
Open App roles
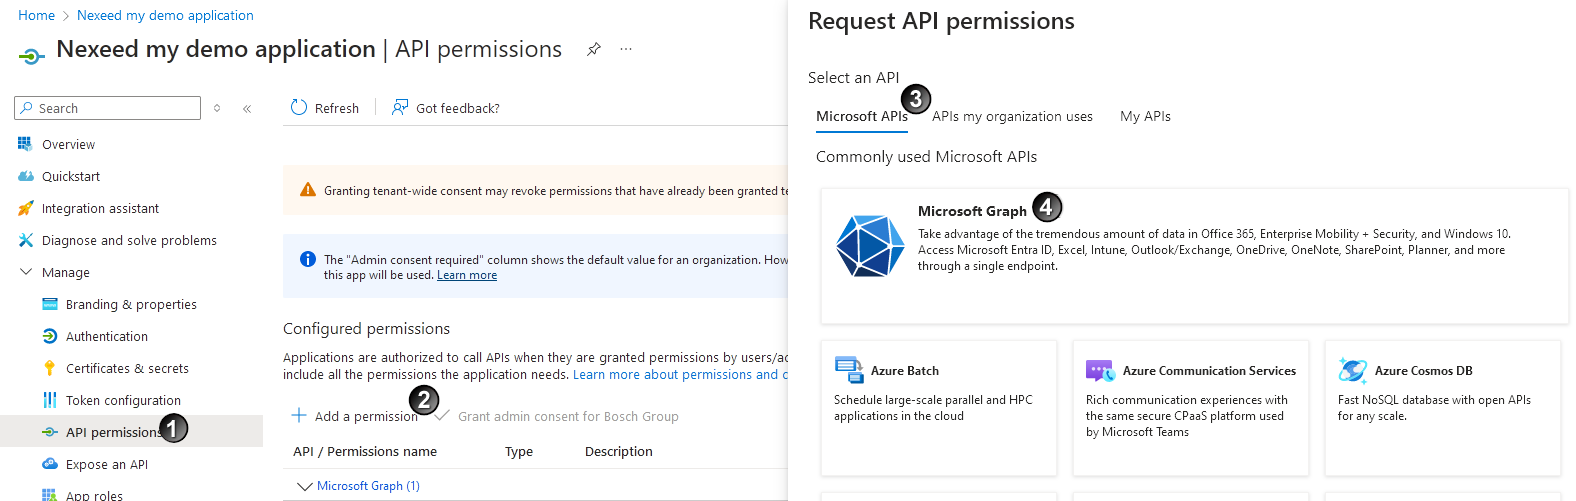click(94, 495)
